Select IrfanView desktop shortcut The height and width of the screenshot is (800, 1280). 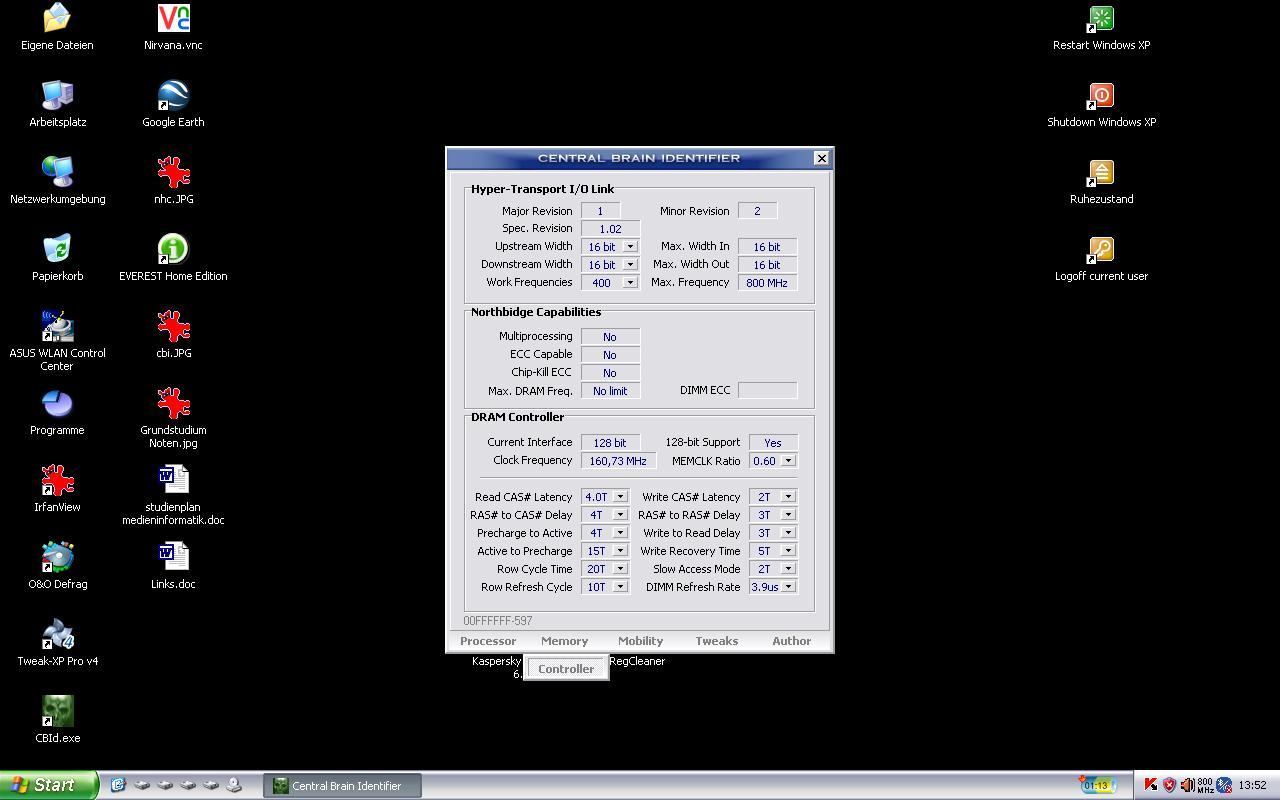57,489
